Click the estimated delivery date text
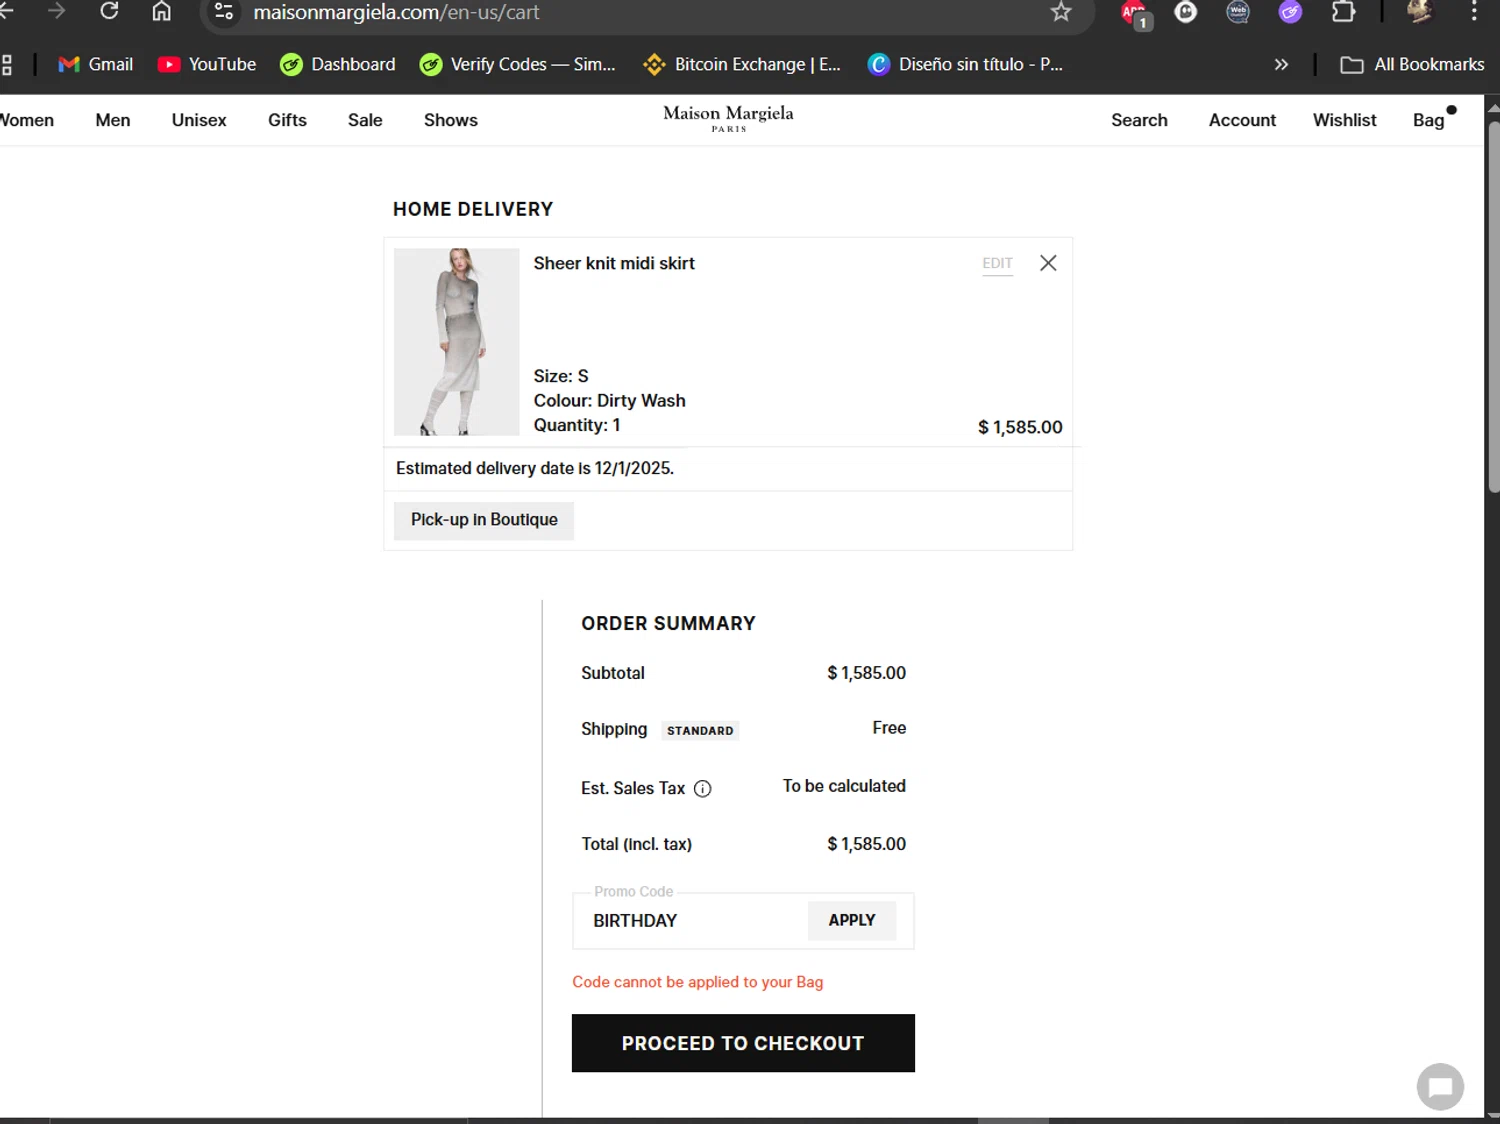Image resolution: width=1500 pixels, height=1124 pixels. [x=535, y=468]
